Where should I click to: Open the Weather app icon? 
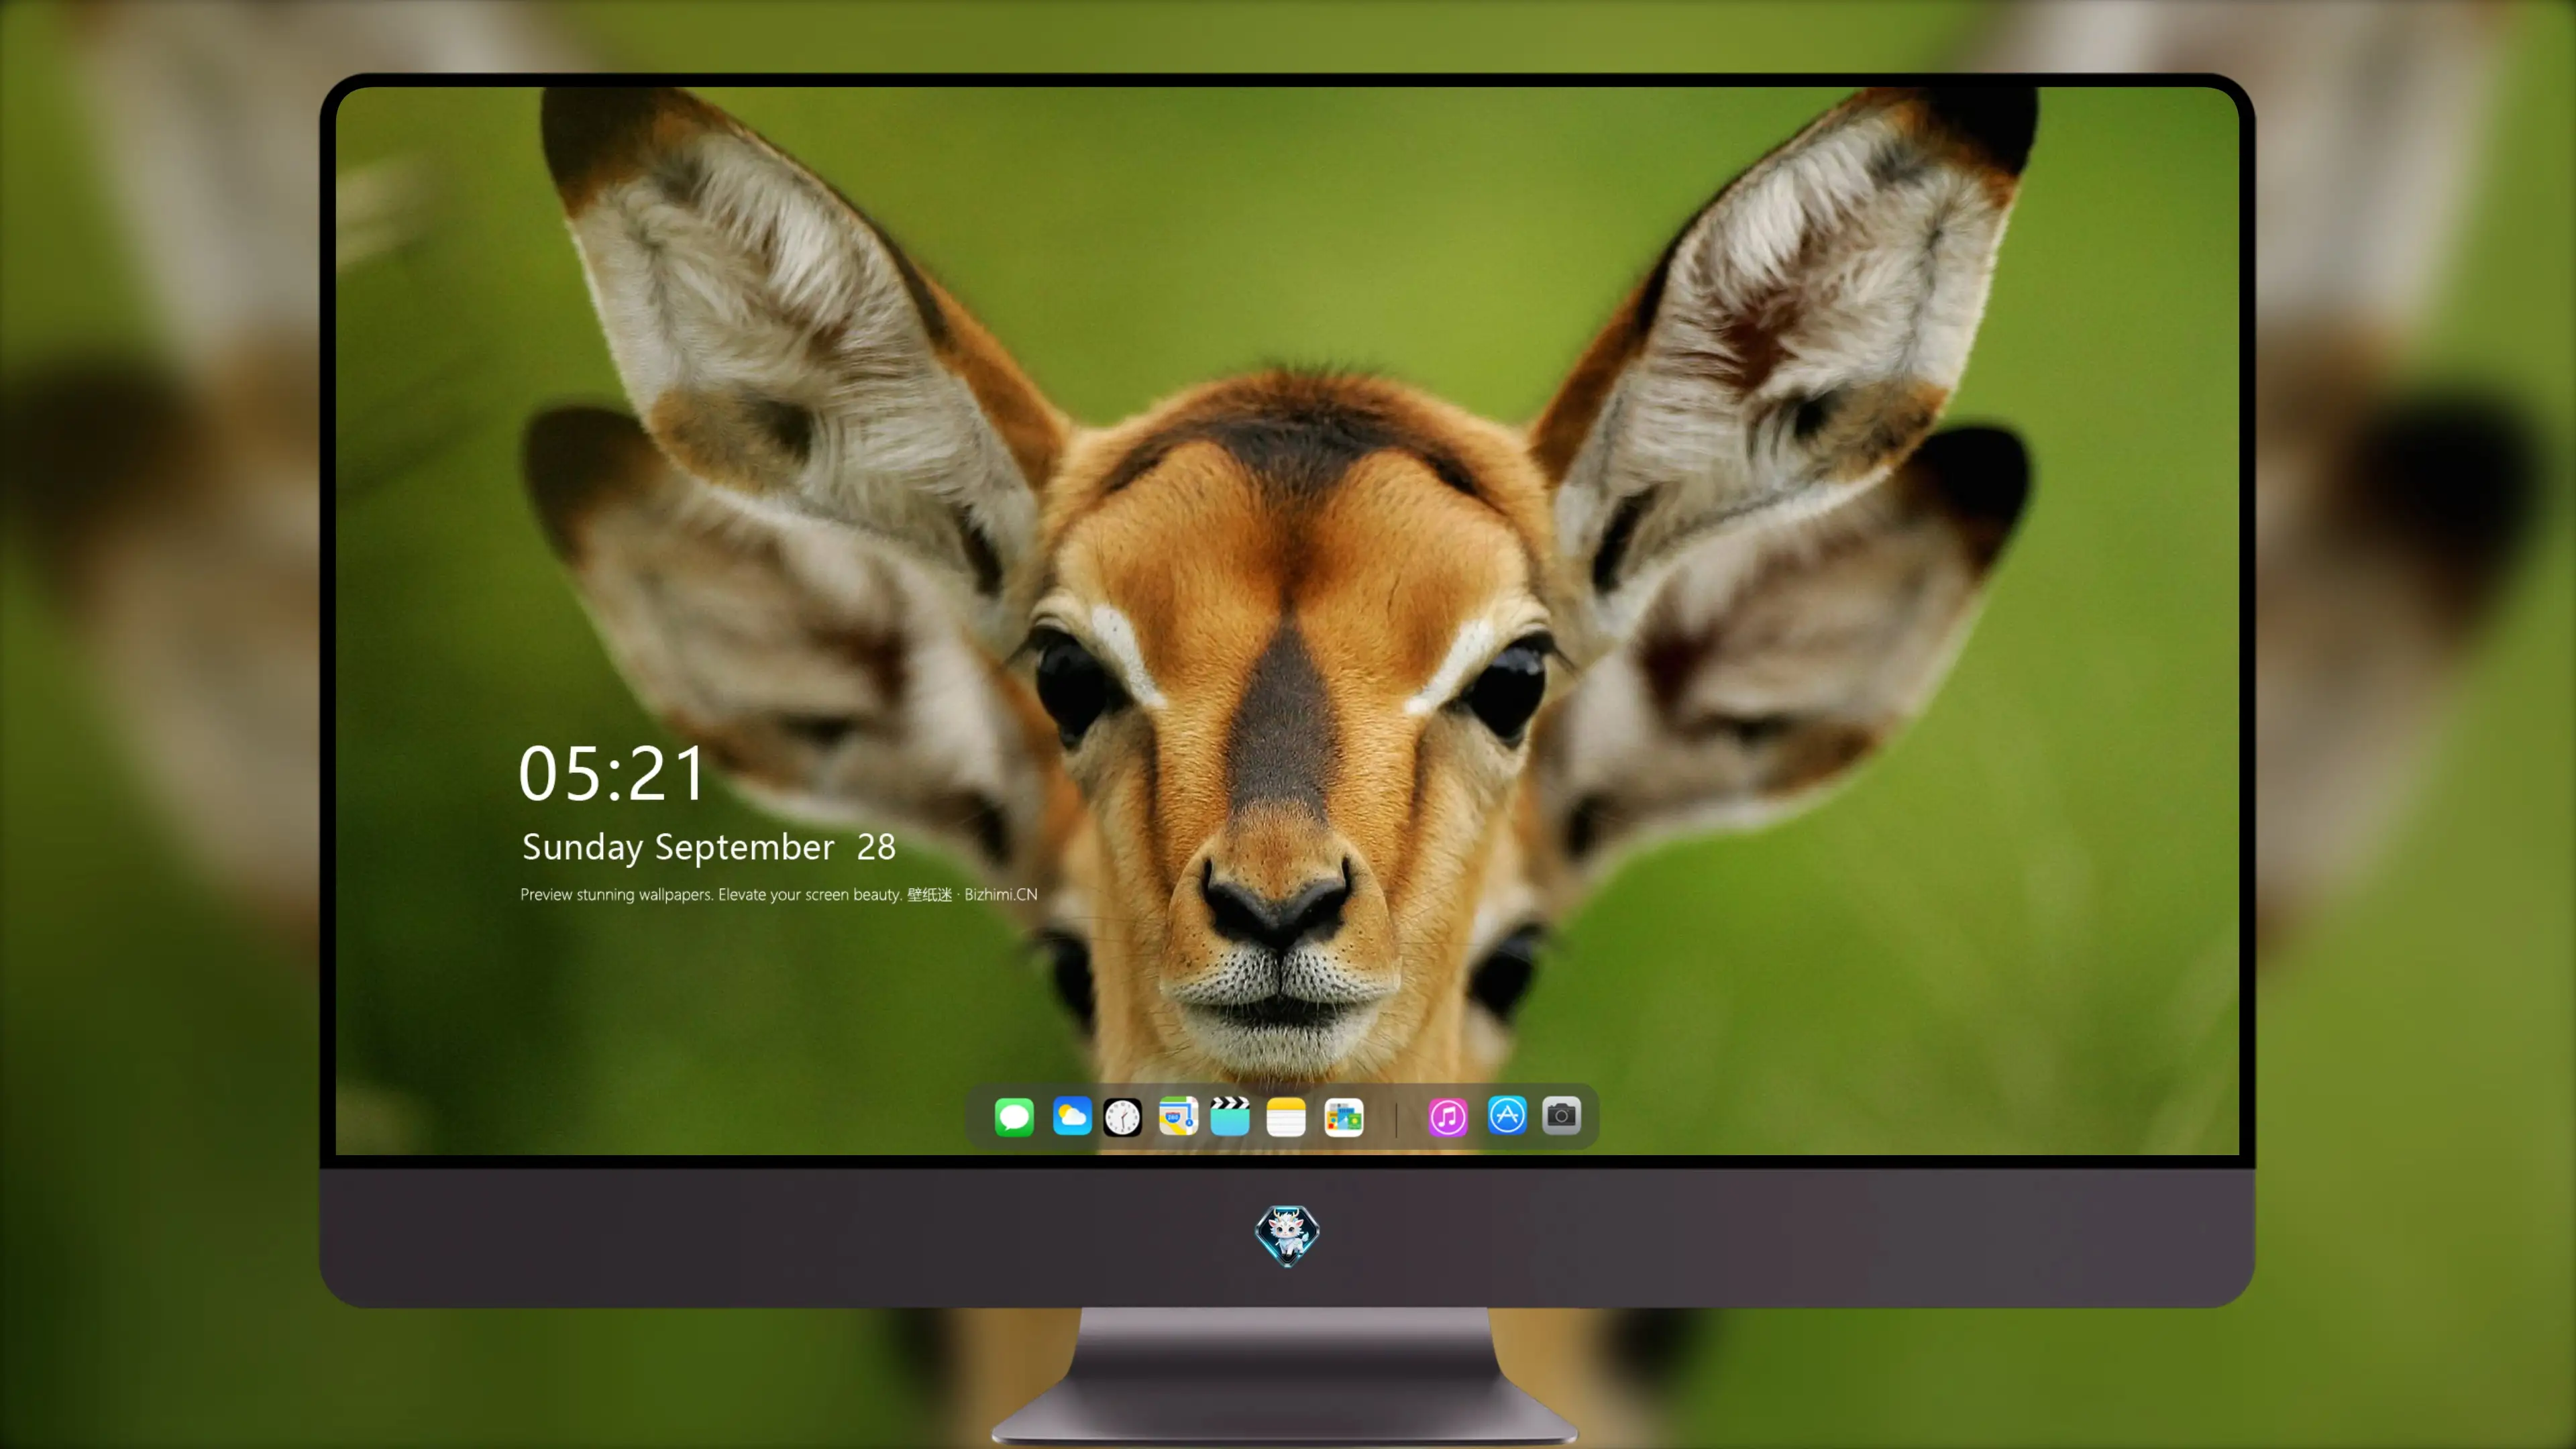1071,1116
